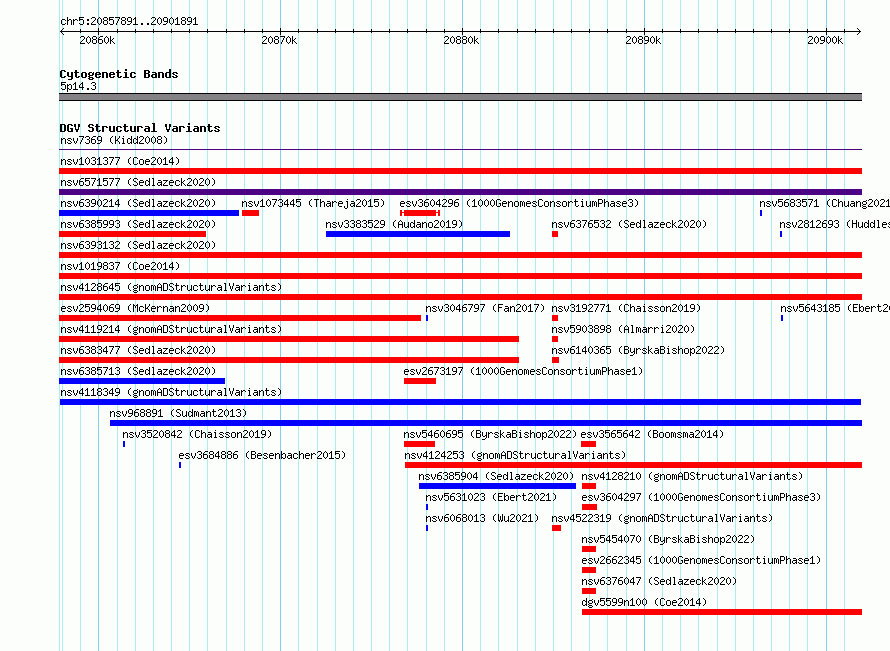Image resolution: width=890 pixels, height=651 pixels.
Task: Open esv3604297 (1000GenomesConsortiumPhase3) label
Action: click(701, 497)
